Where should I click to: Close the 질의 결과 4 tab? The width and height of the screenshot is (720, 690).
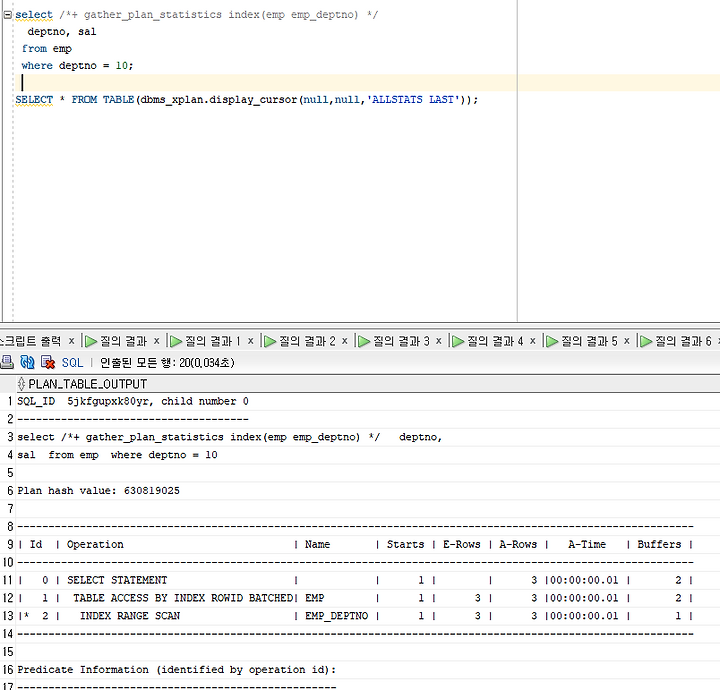click(533, 341)
